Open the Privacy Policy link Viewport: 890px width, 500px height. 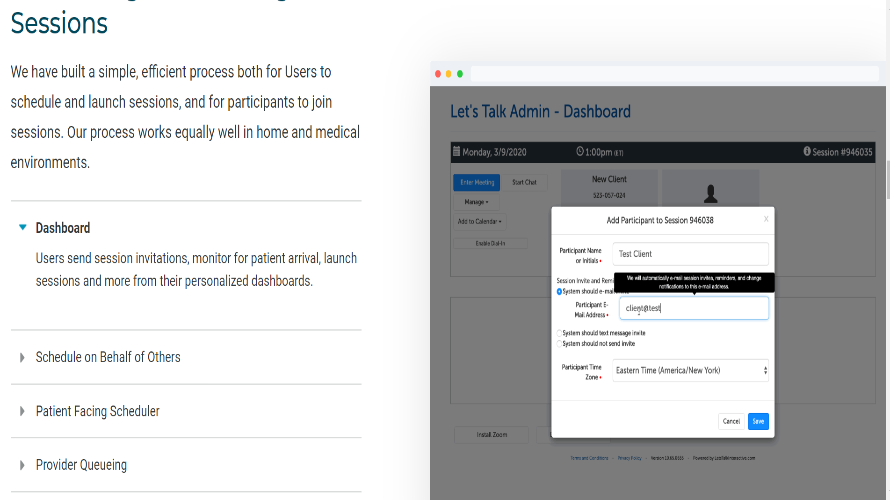click(x=629, y=458)
